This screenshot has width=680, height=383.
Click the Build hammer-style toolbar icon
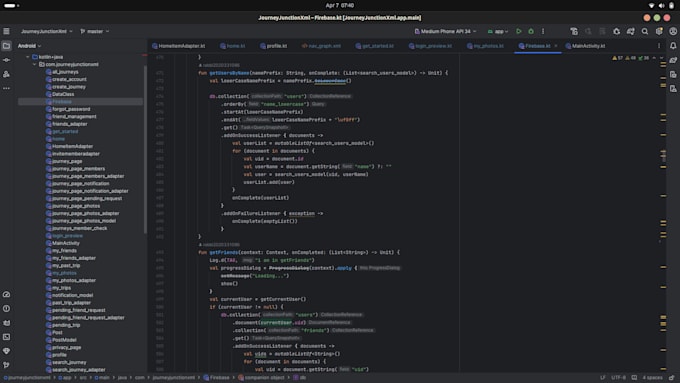(x=574, y=31)
